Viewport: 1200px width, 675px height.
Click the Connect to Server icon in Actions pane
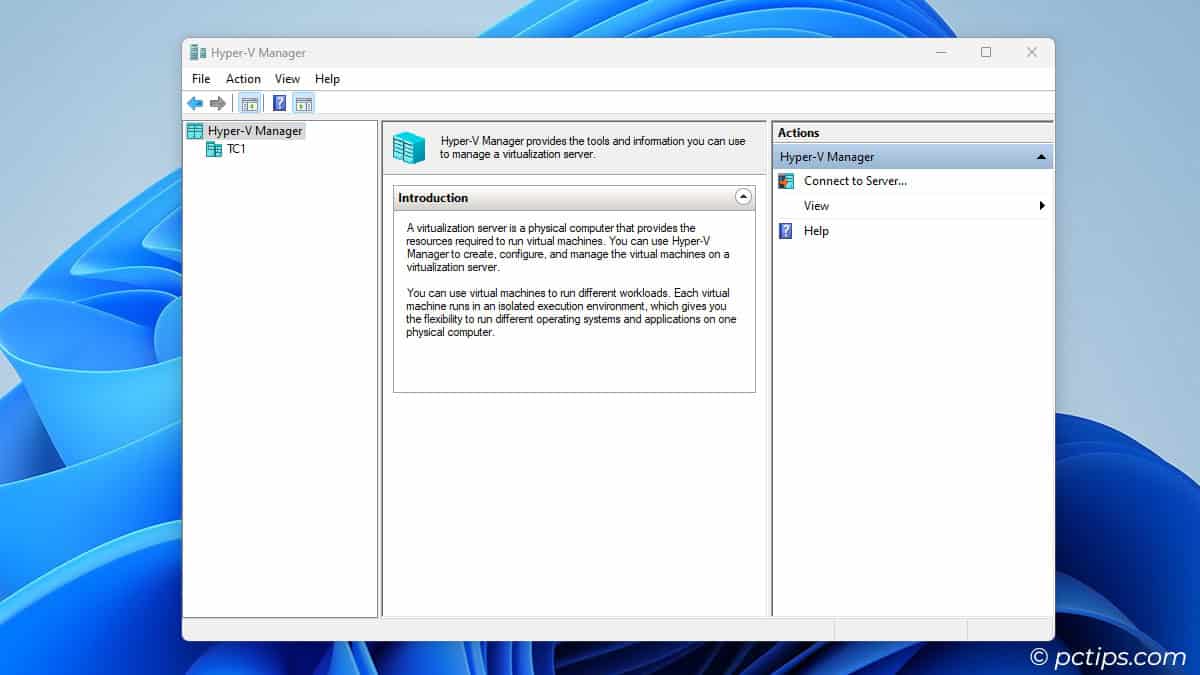click(786, 181)
